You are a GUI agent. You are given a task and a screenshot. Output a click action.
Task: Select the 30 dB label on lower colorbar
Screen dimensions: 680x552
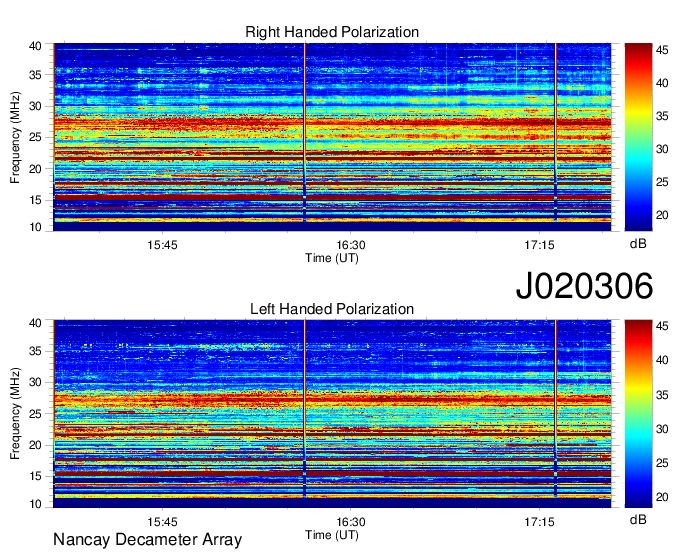(662, 429)
